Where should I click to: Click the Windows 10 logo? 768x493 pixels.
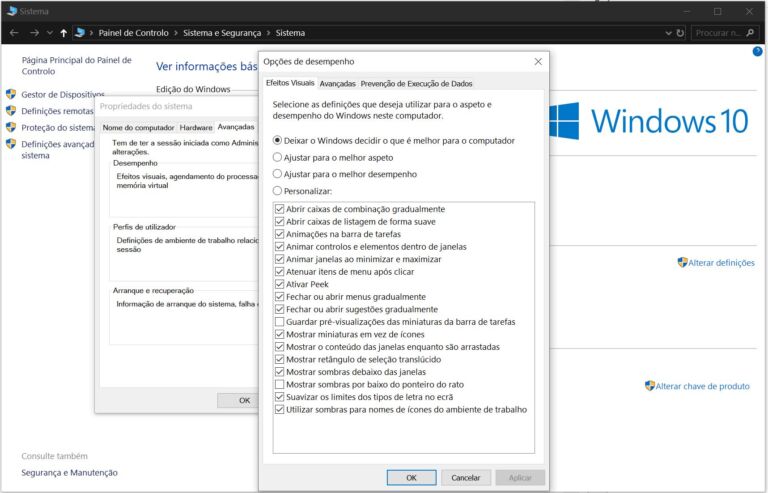pos(649,121)
